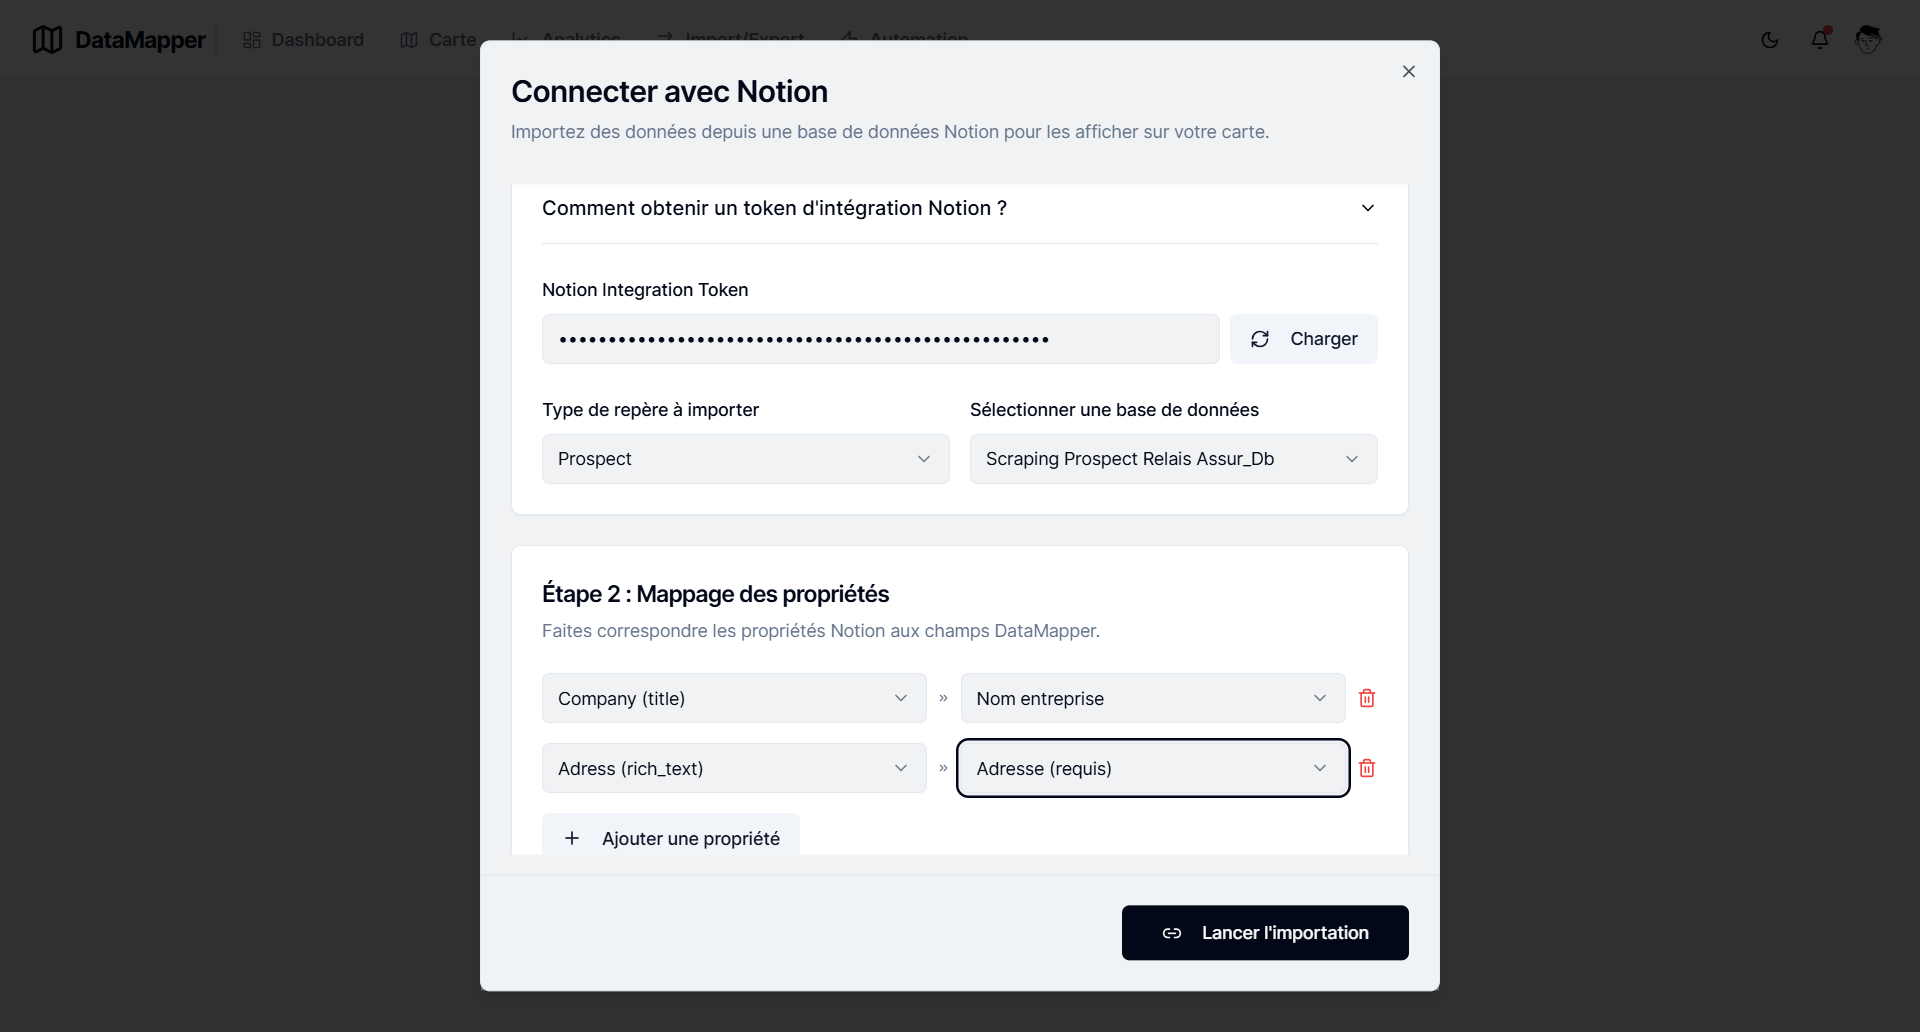Open the Type de repère Prospect dropdown

coord(744,459)
